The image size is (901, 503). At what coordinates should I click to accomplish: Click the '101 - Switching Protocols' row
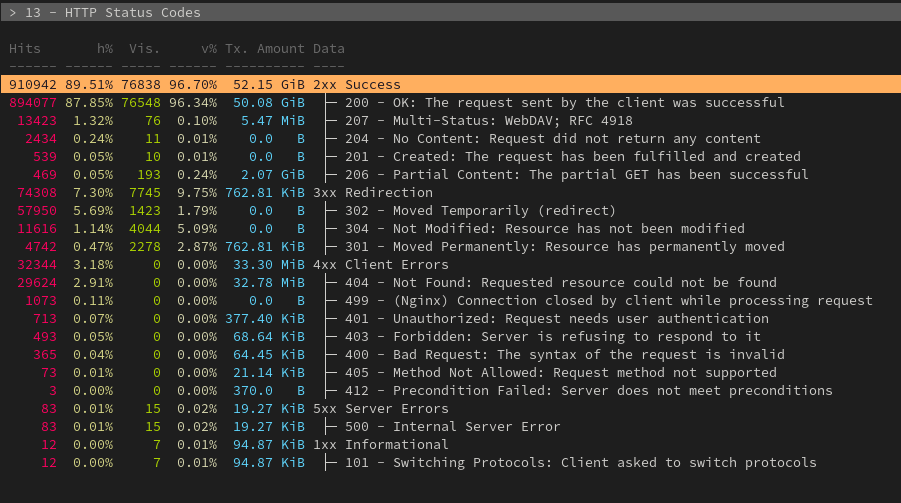[580, 463]
